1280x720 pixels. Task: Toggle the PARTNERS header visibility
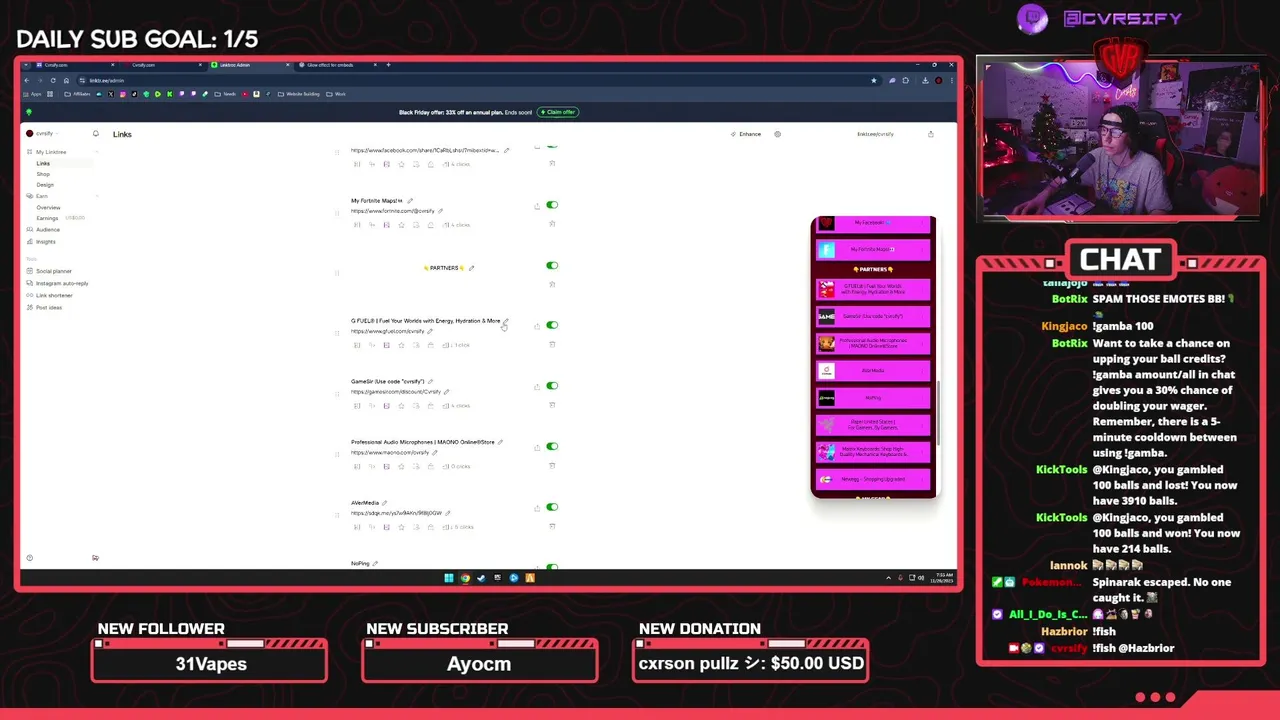(x=552, y=266)
